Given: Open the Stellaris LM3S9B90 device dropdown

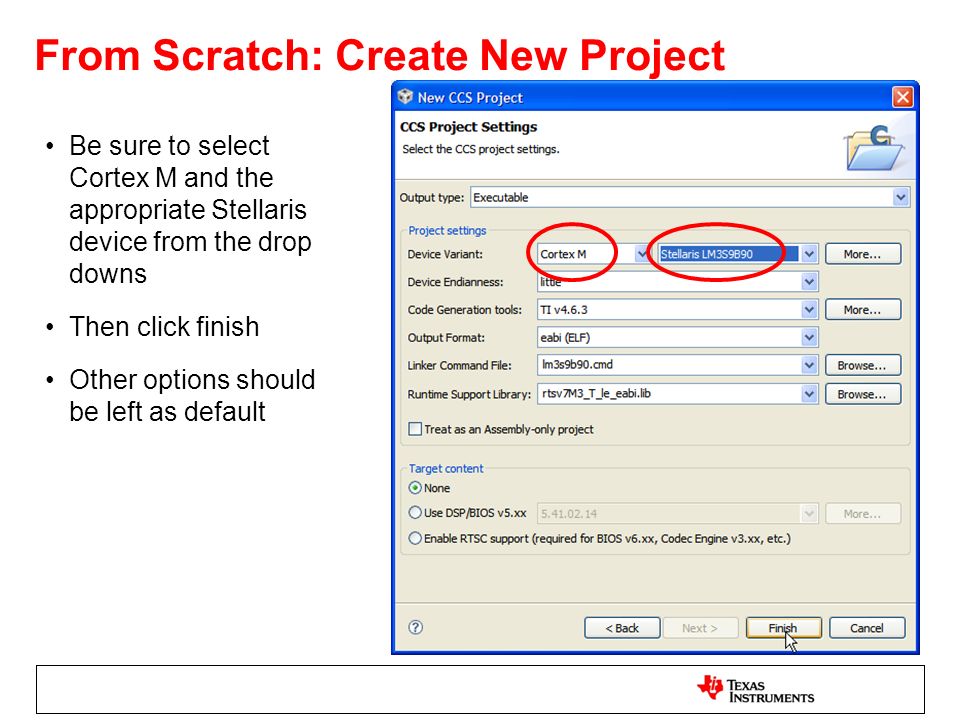Looking at the screenshot, I should click(809, 253).
